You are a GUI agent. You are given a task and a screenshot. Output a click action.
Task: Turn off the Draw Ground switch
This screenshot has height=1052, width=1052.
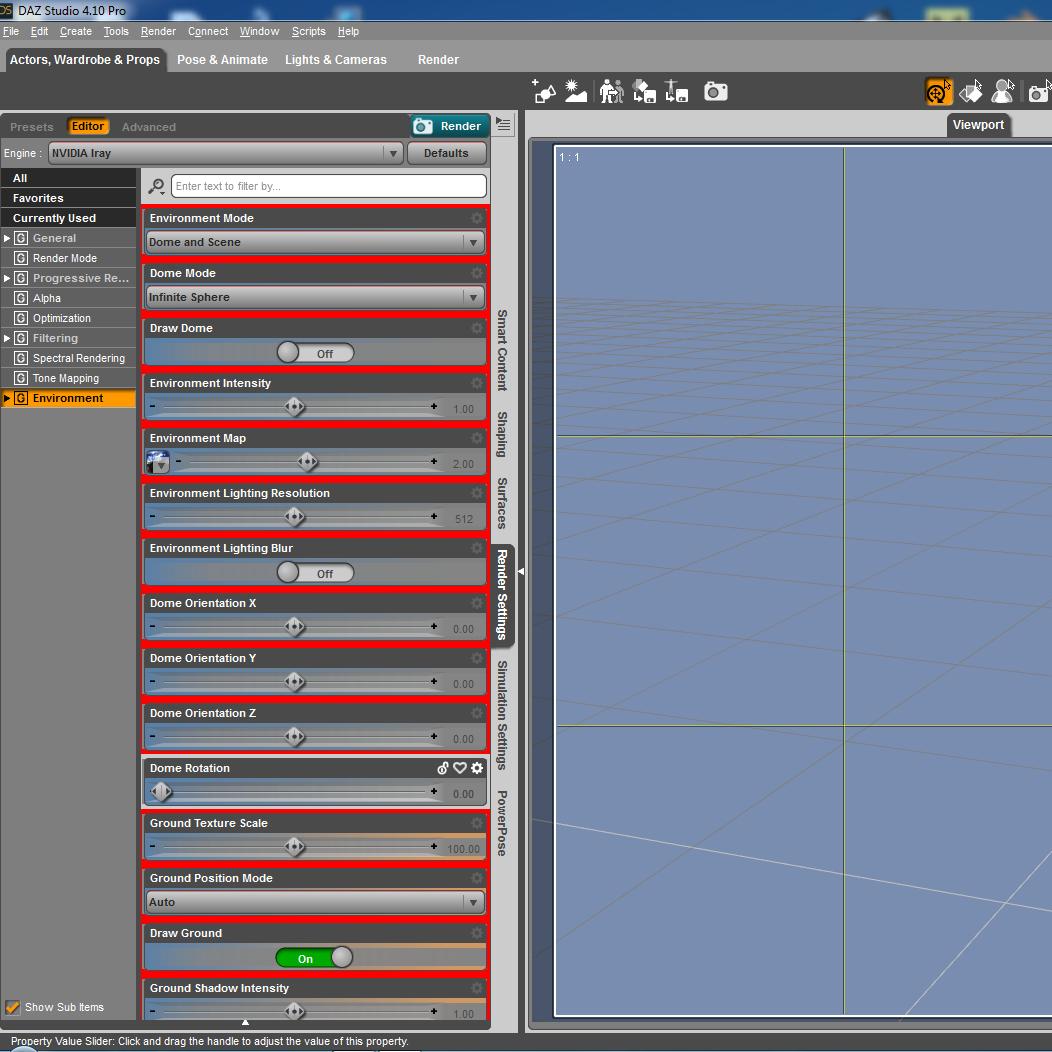314,957
